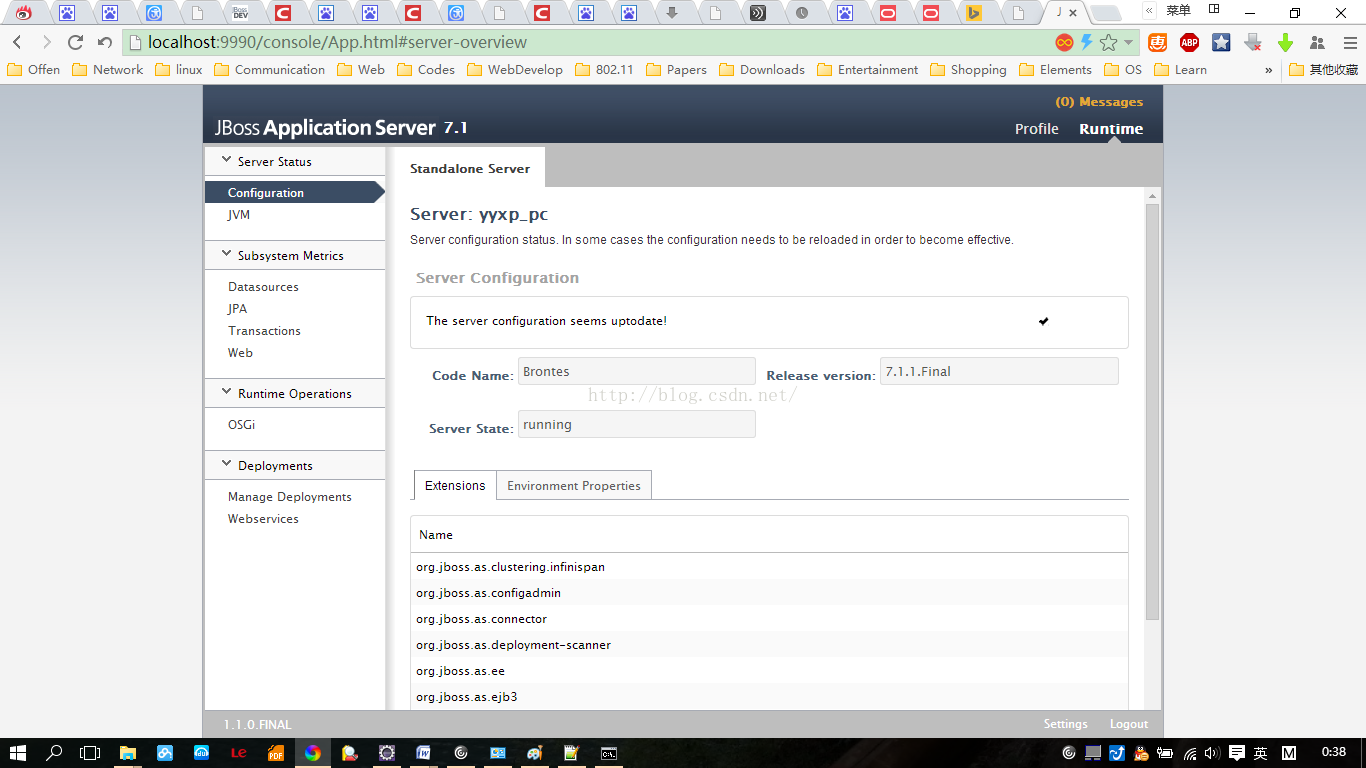The width and height of the screenshot is (1366, 768).
Task: Select row org.jboss.as.connector
Action: [x=769, y=618]
